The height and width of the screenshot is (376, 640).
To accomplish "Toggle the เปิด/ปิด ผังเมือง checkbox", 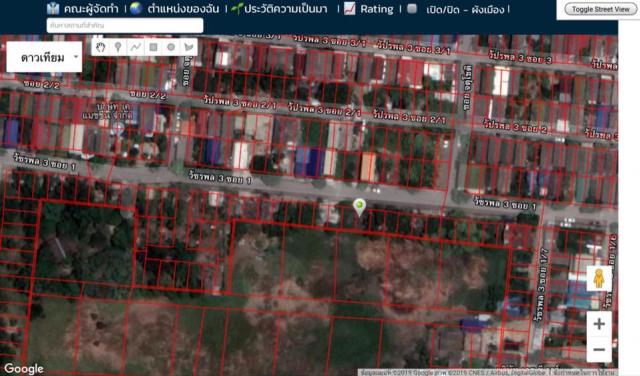I will click(x=412, y=9).
